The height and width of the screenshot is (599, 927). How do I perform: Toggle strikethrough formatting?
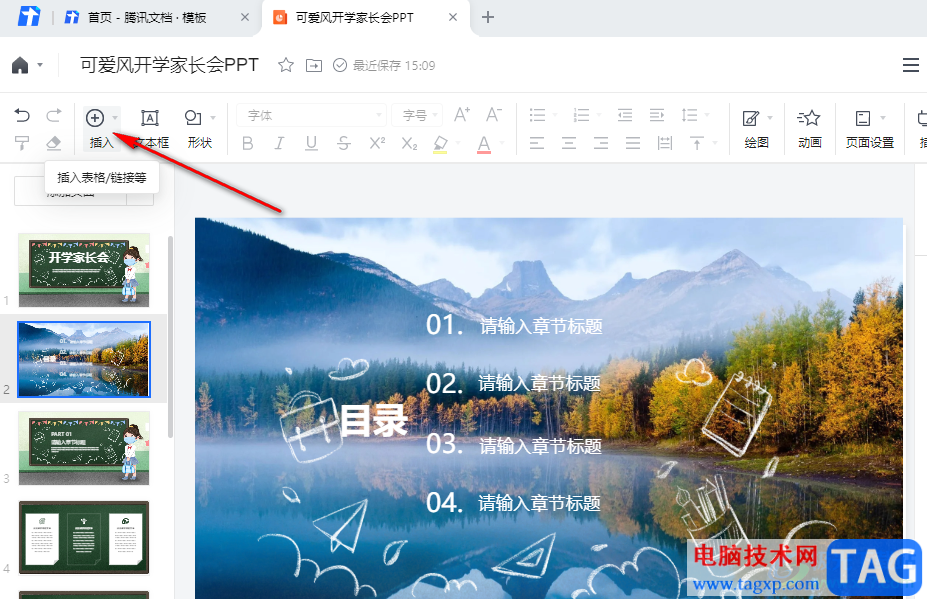[x=343, y=143]
